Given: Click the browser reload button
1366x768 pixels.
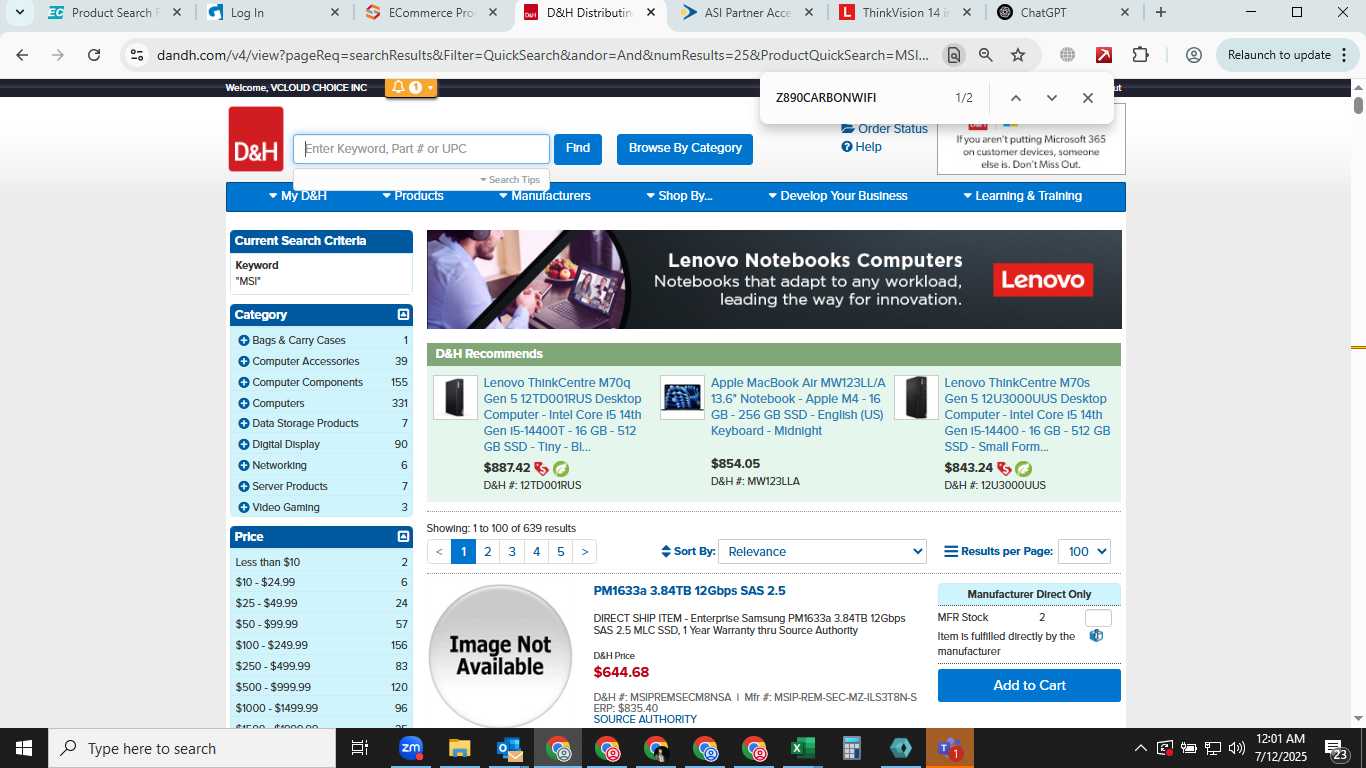Looking at the screenshot, I should pyautogui.click(x=94, y=55).
